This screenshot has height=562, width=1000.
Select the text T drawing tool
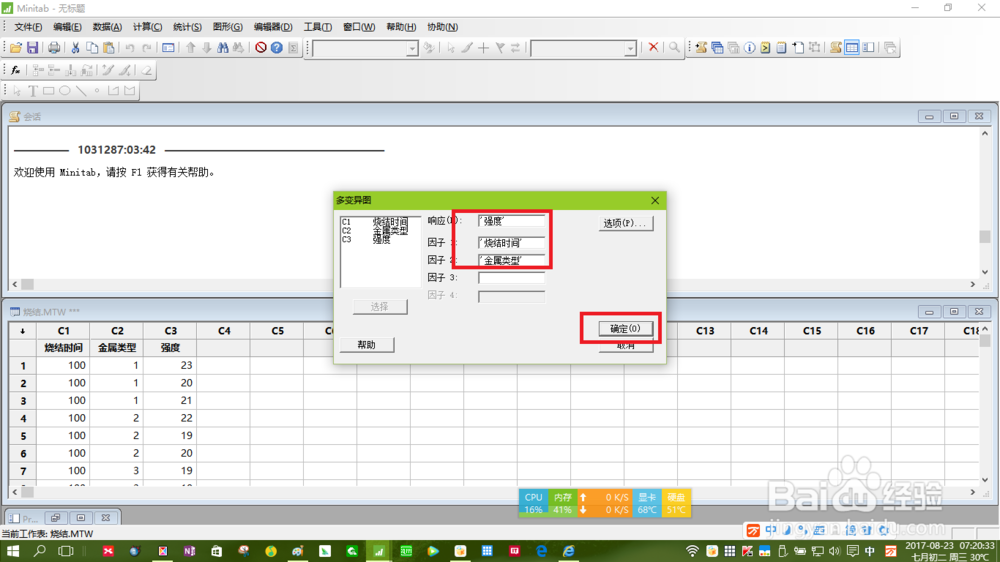[33, 91]
